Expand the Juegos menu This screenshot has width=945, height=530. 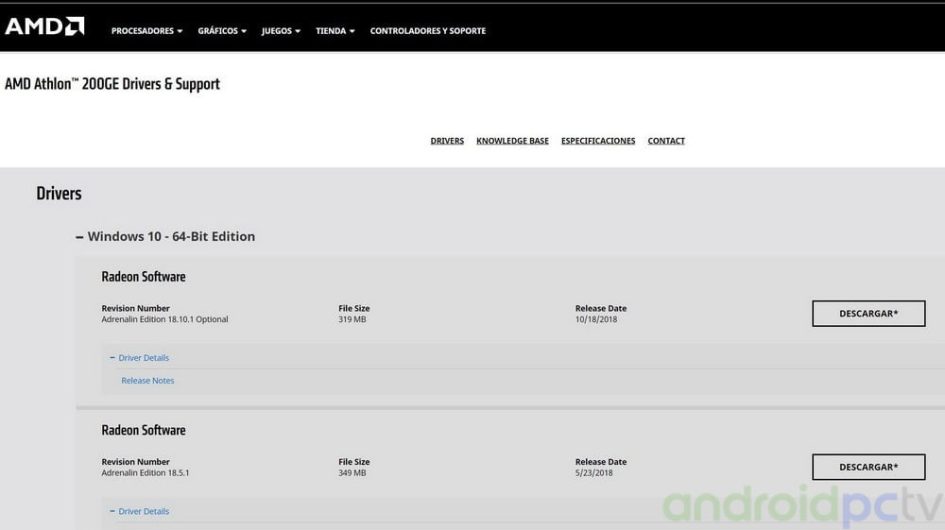282,31
